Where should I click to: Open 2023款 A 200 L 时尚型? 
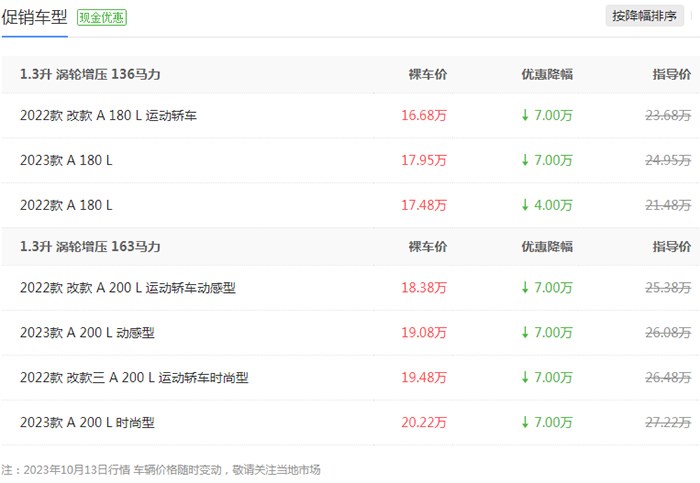87,423
